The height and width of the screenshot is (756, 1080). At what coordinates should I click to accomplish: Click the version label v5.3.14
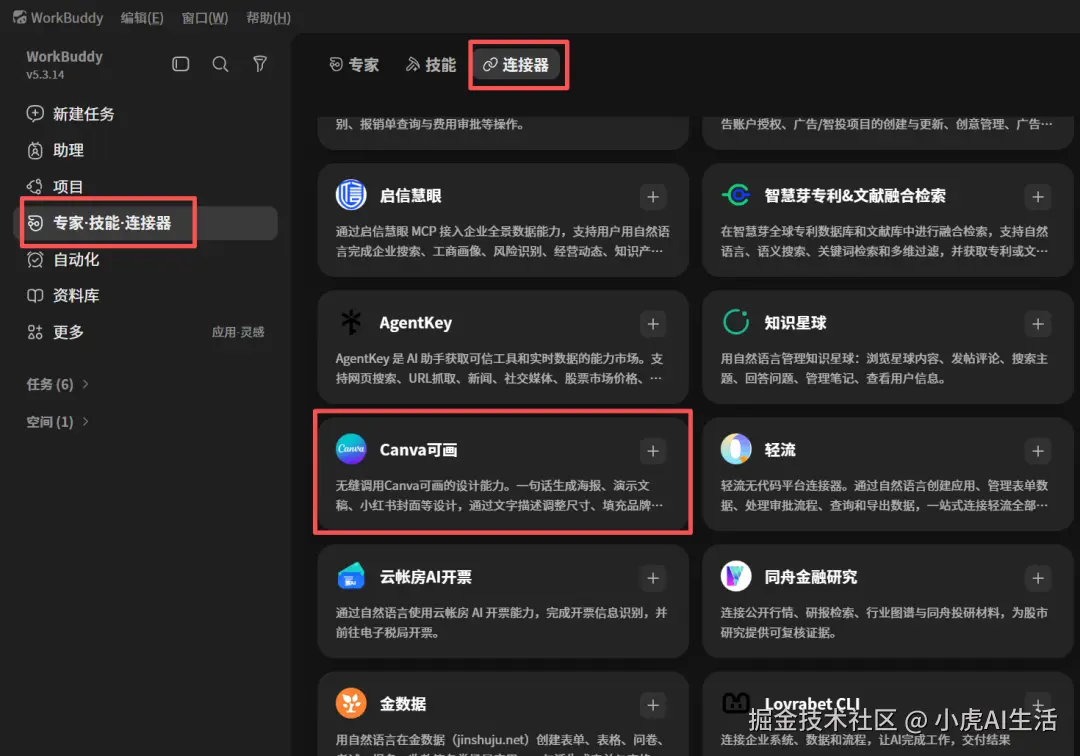45,74
